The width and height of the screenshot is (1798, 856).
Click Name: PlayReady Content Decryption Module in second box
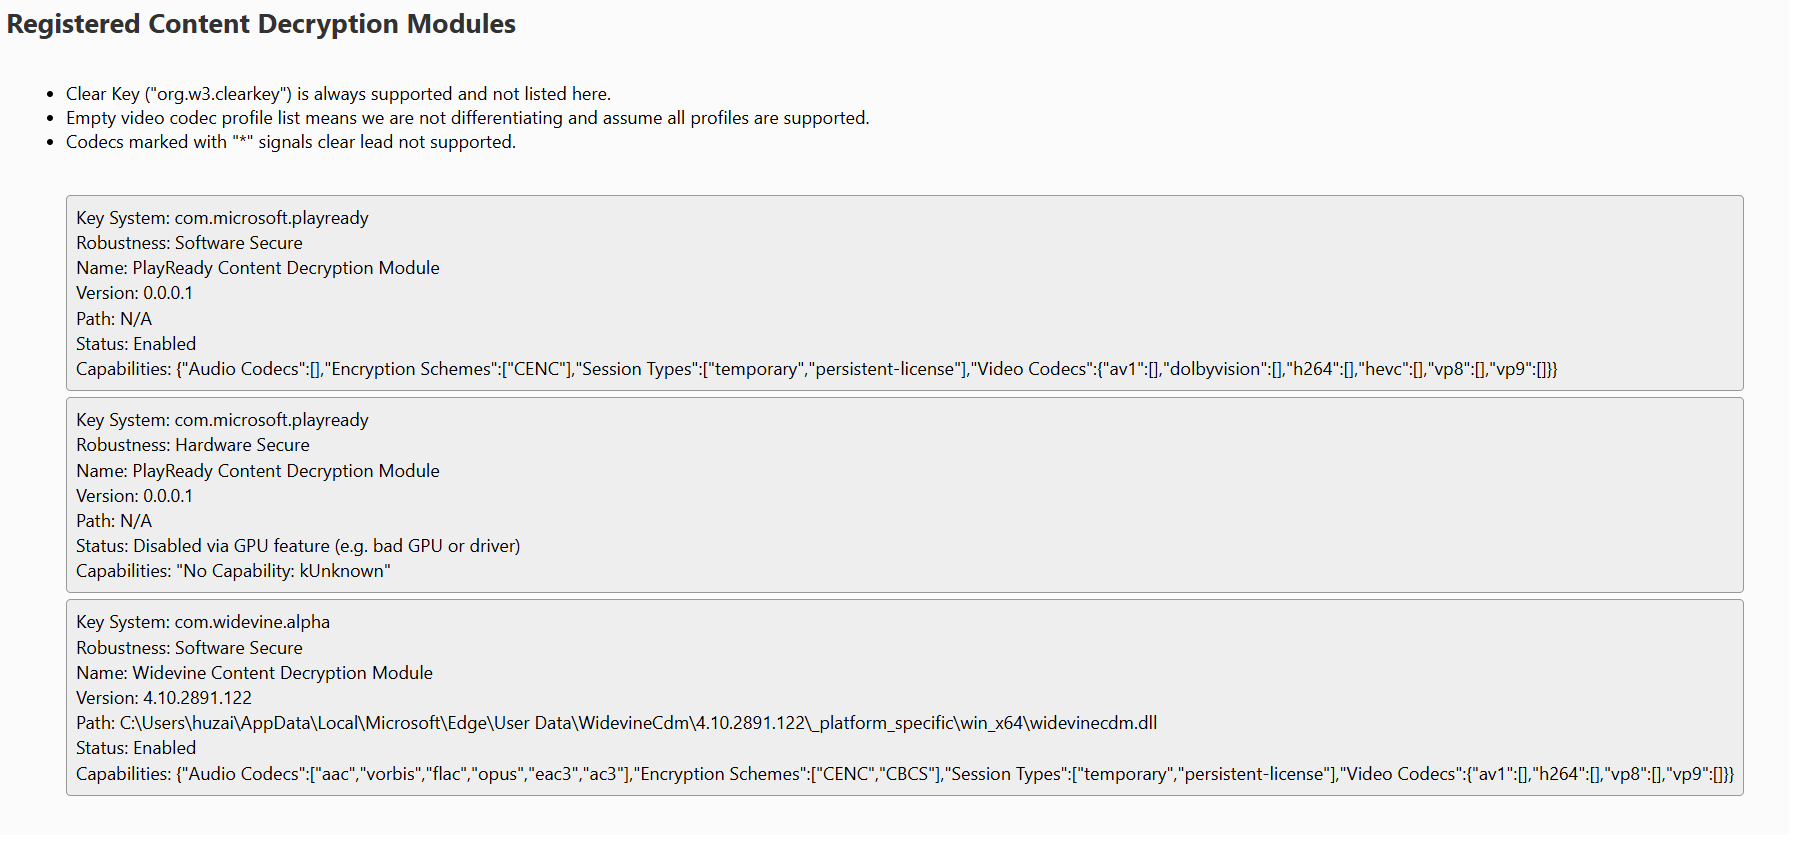click(258, 471)
